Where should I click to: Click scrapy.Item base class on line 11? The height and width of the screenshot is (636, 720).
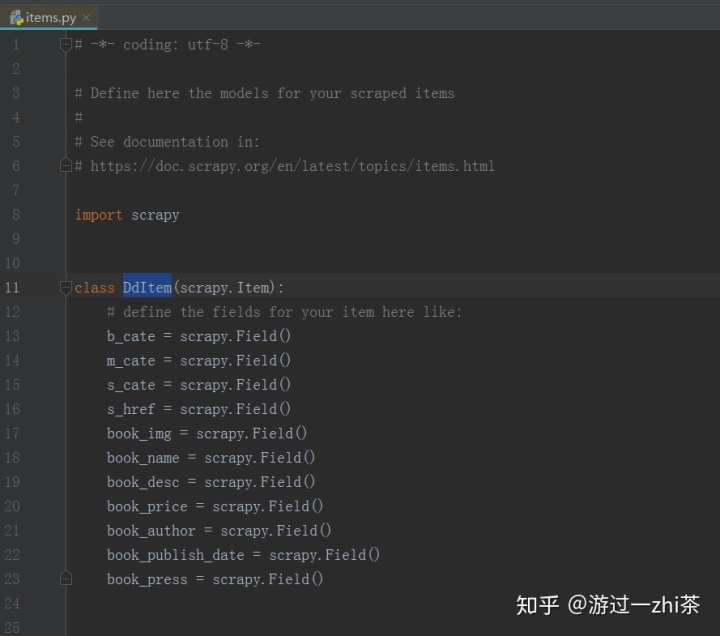[226, 288]
